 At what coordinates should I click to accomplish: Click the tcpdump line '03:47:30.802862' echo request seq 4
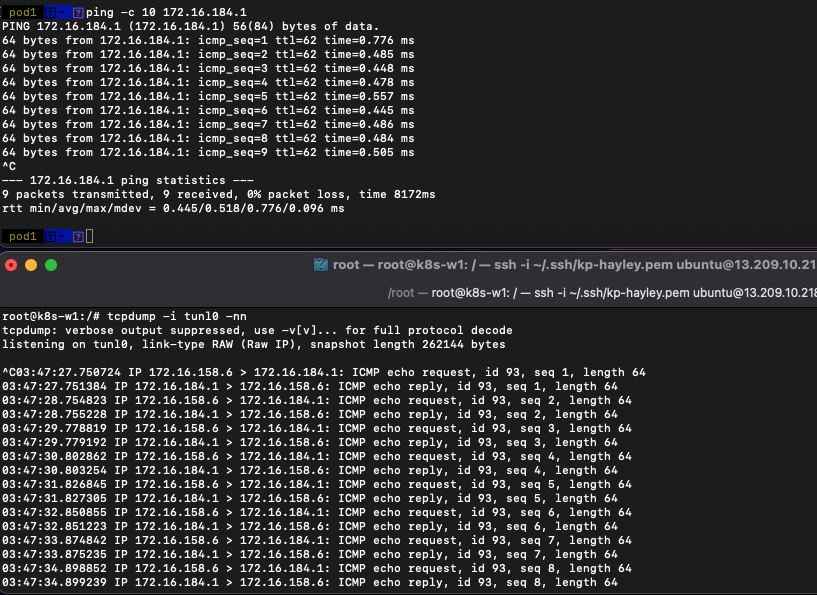pyautogui.click(x=317, y=457)
